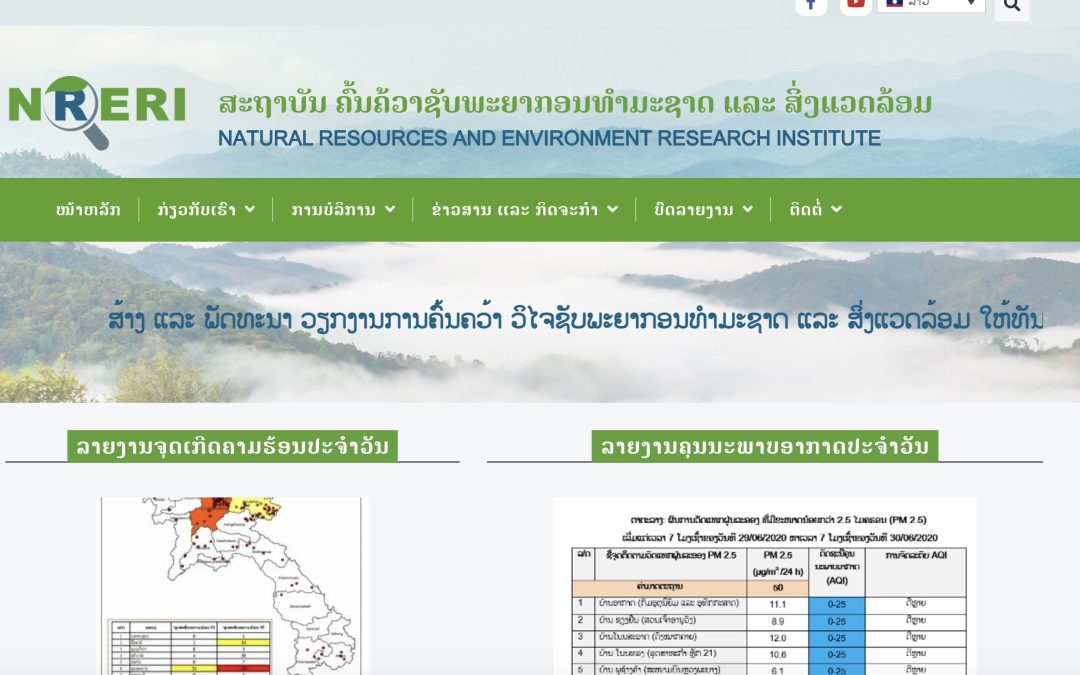
Task: Click the daily air quality report heading
Action: 765,446
